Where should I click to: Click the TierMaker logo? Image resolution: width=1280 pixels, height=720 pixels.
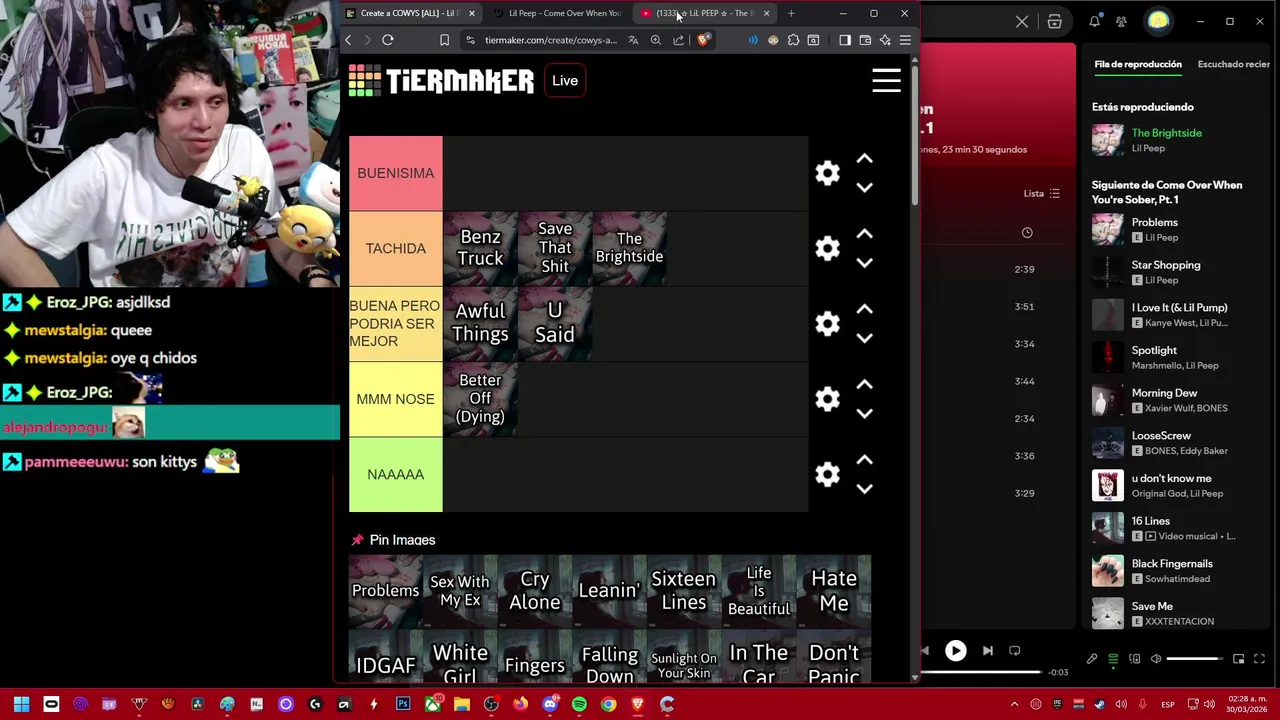441,81
